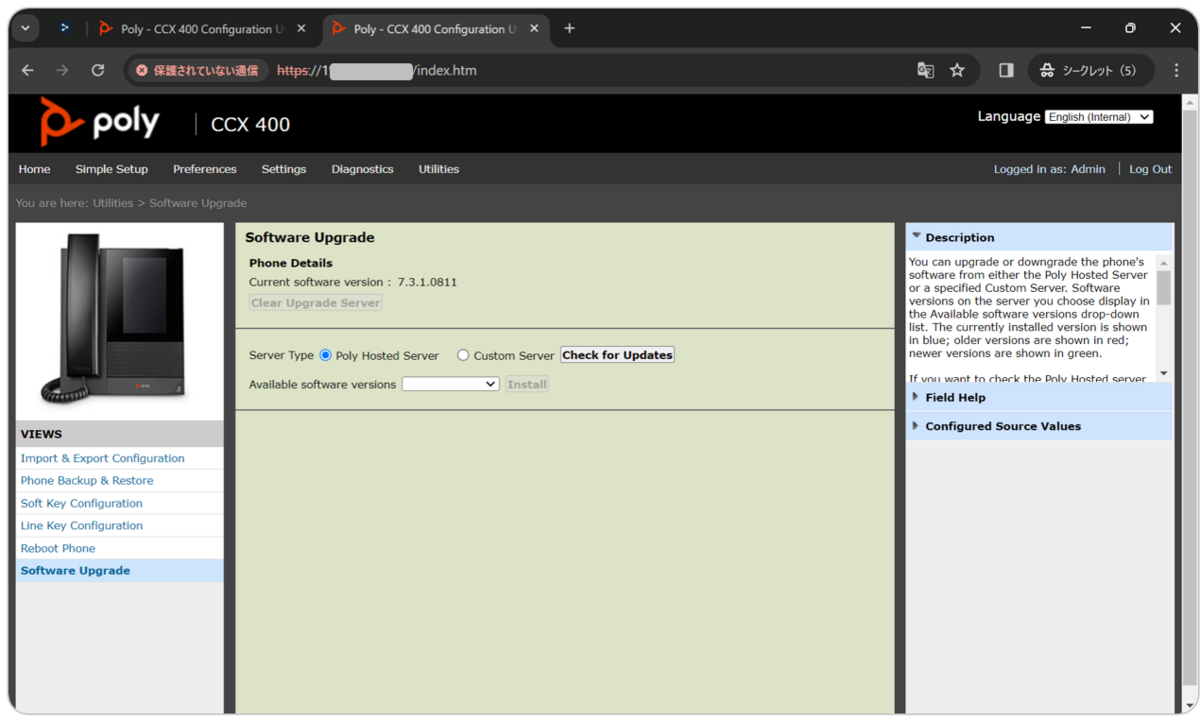Viewport: 1200px width, 722px height.
Task: Click the Check for Updates button
Action: click(x=617, y=355)
